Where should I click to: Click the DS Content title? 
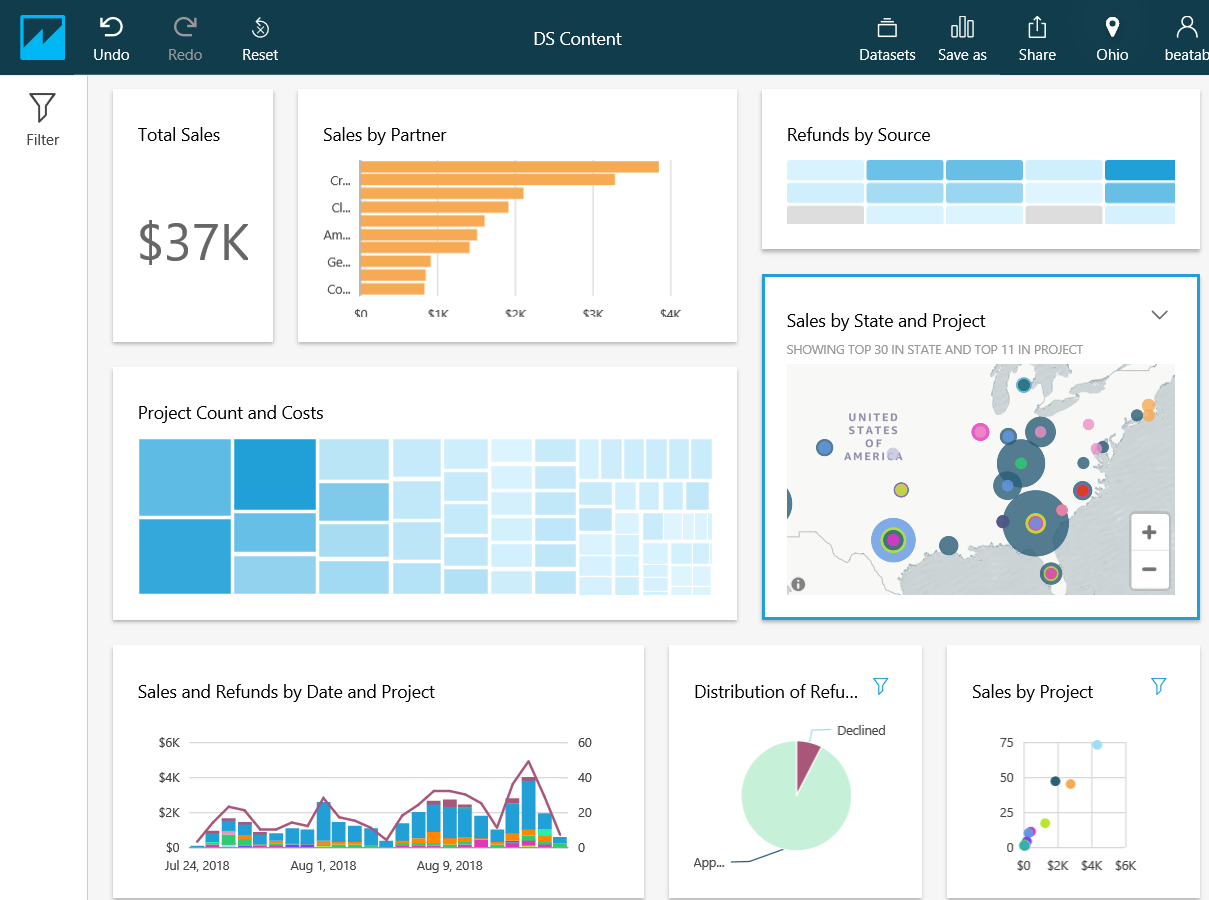click(x=577, y=39)
